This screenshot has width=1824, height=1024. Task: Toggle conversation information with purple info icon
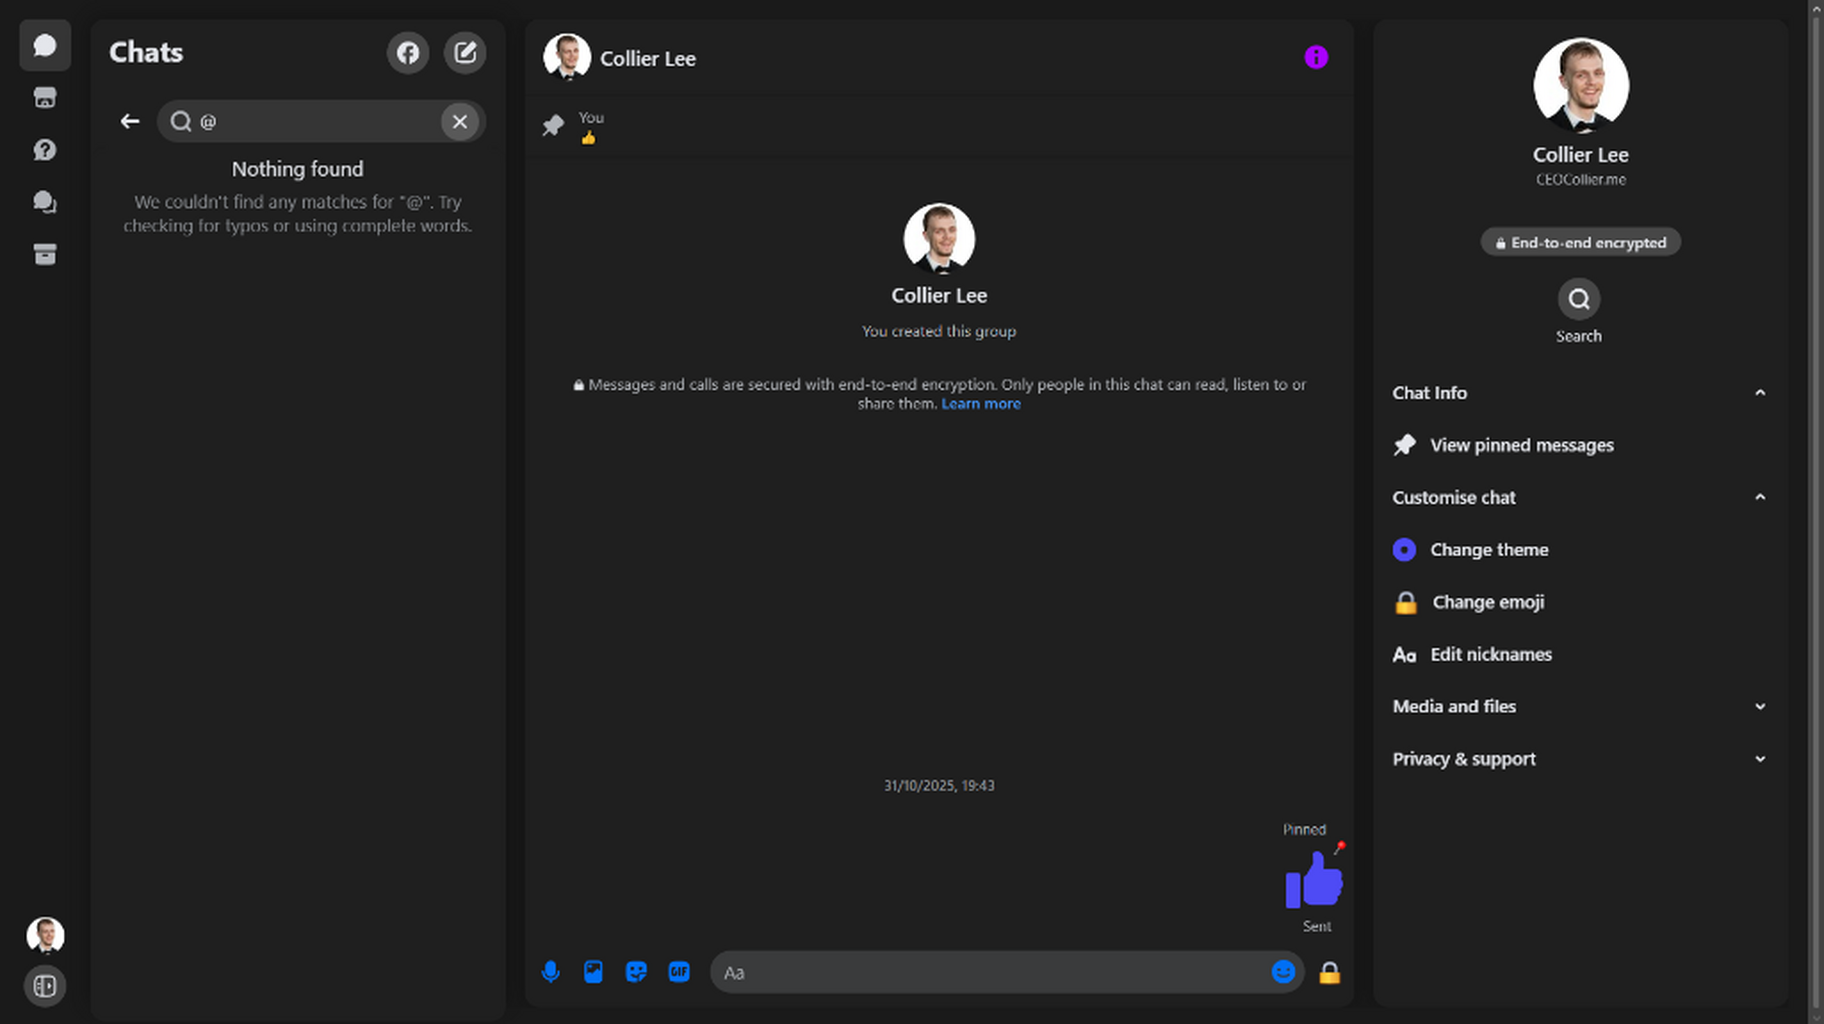(x=1316, y=58)
